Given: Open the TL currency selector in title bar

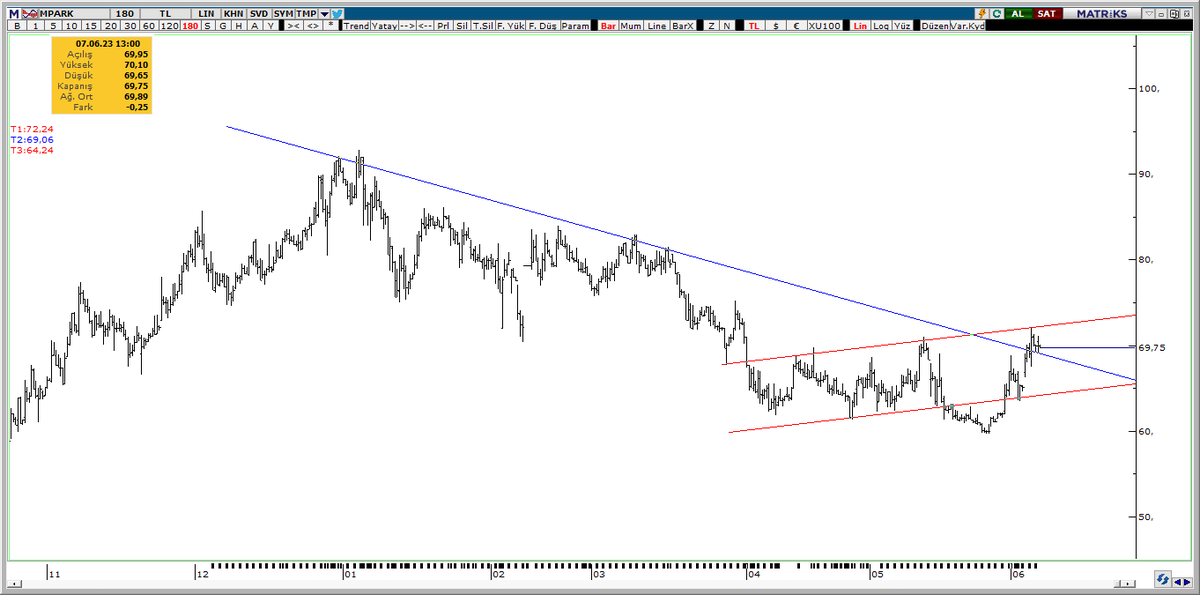Looking at the screenshot, I should 165,13.
